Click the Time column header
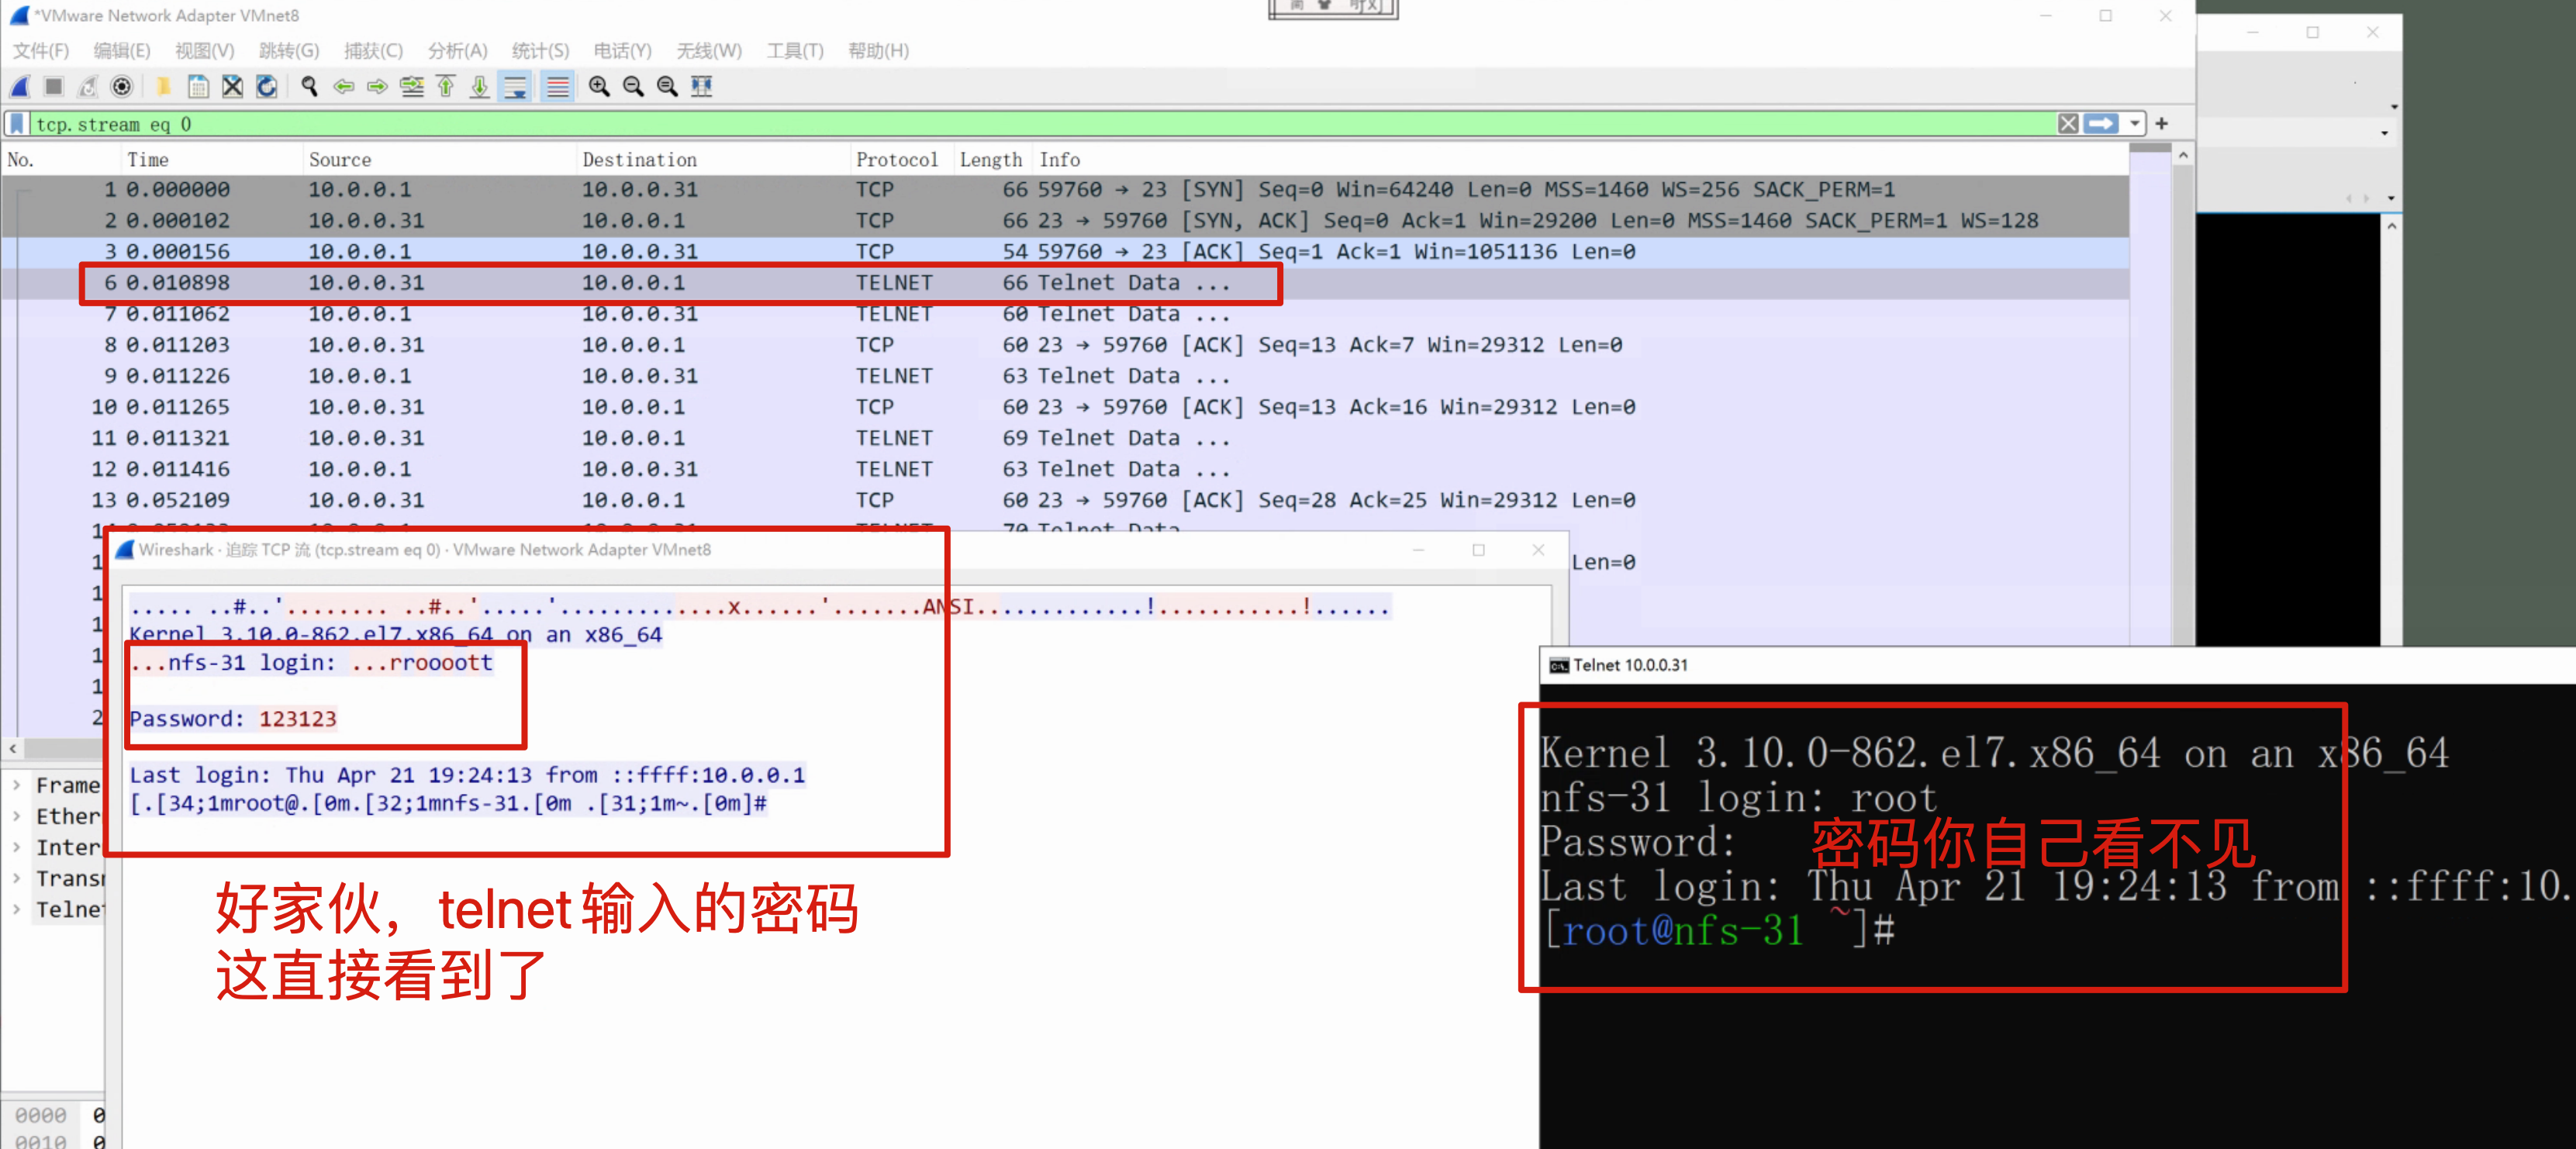The width and height of the screenshot is (2576, 1149). click(x=148, y=160)
